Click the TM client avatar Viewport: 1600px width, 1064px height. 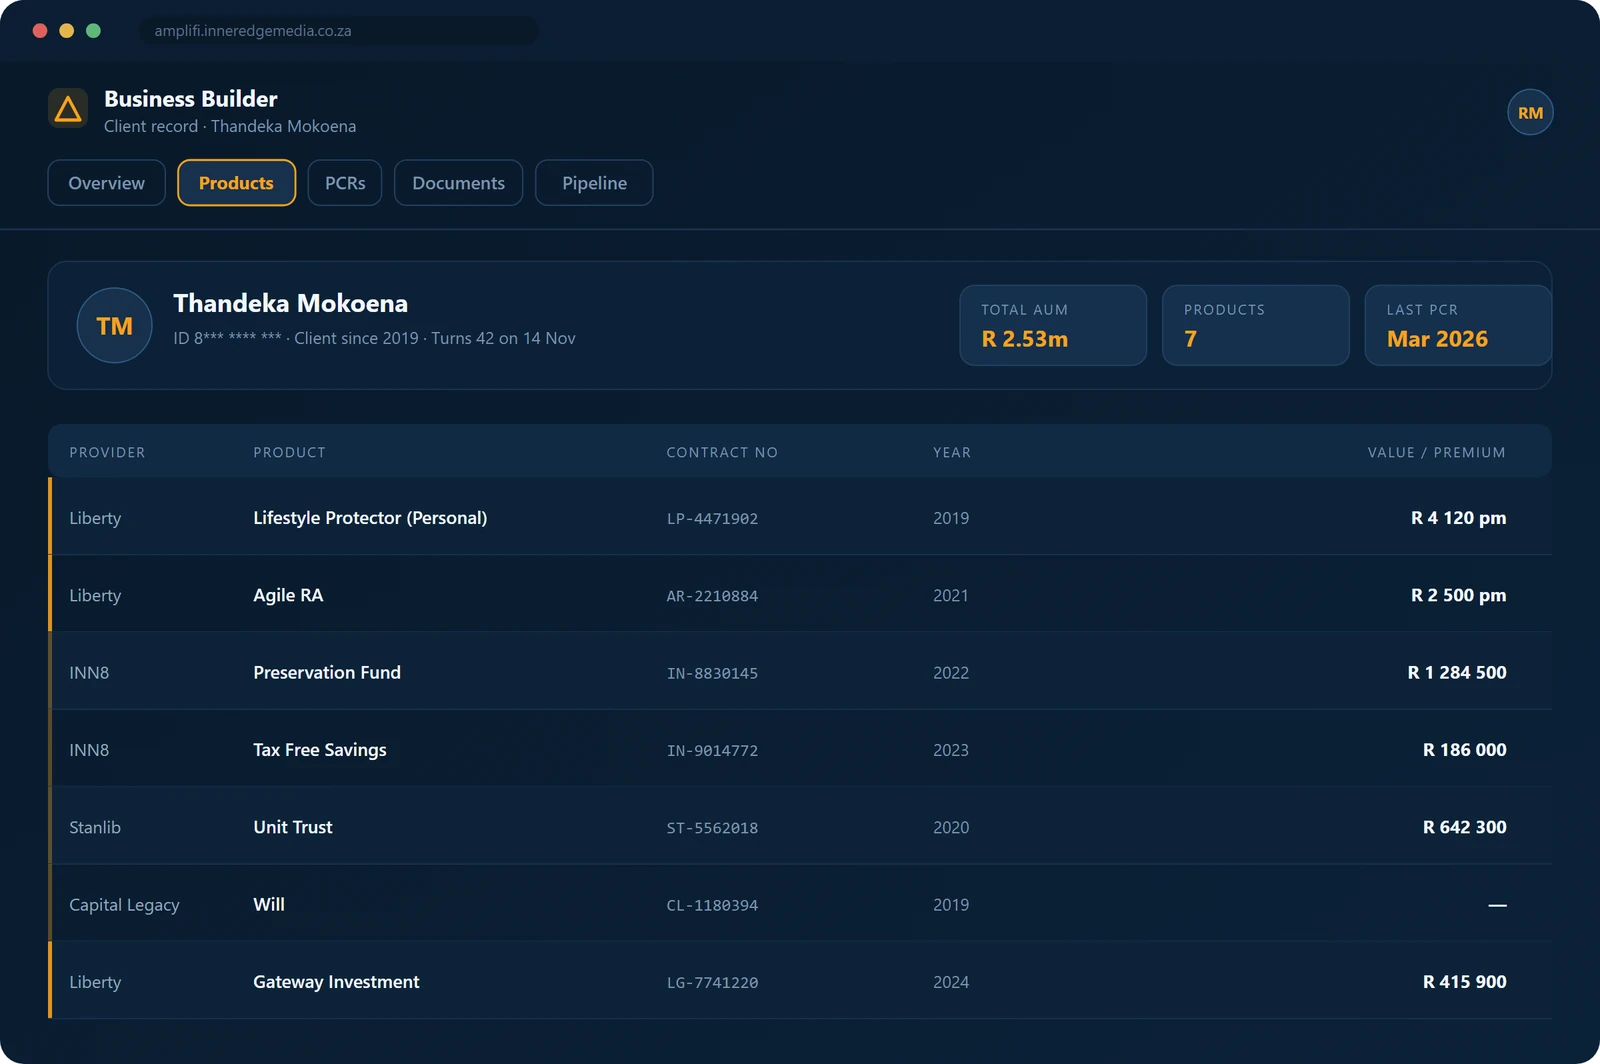point(115,325)
